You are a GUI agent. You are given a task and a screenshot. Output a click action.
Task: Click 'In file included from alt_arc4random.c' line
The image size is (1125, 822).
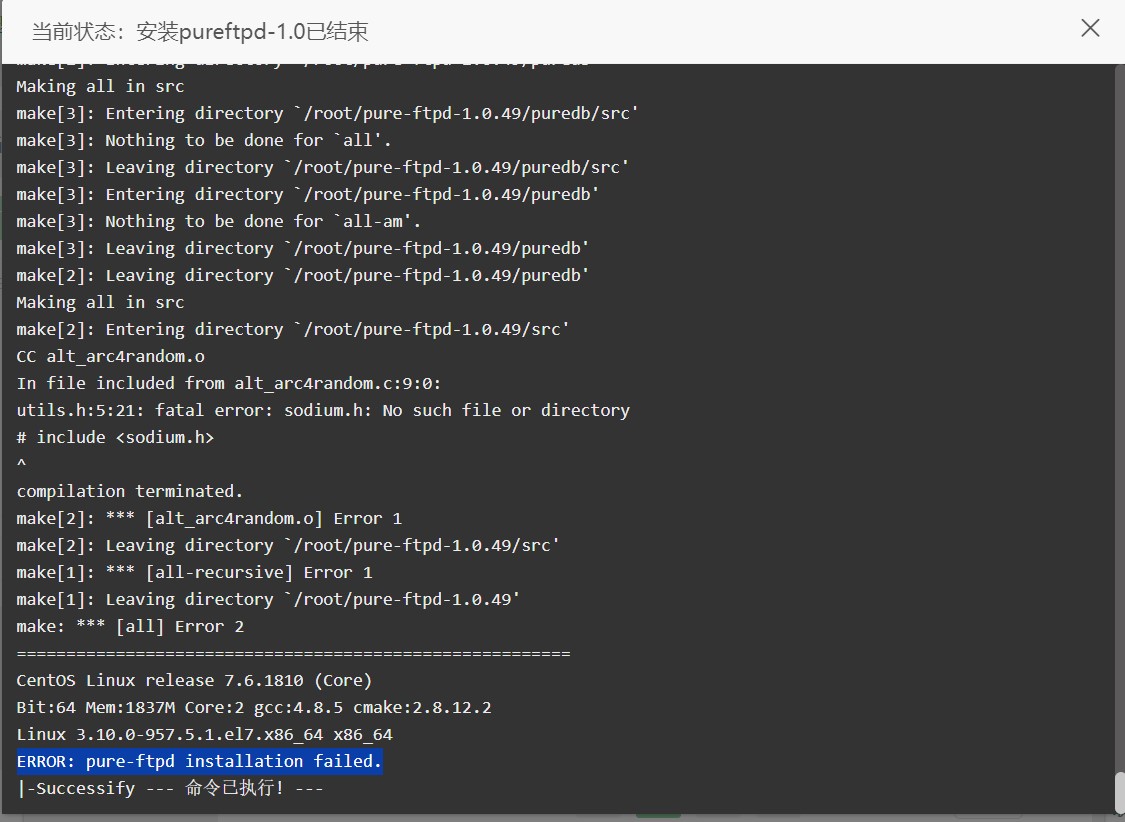coord(229,384)
